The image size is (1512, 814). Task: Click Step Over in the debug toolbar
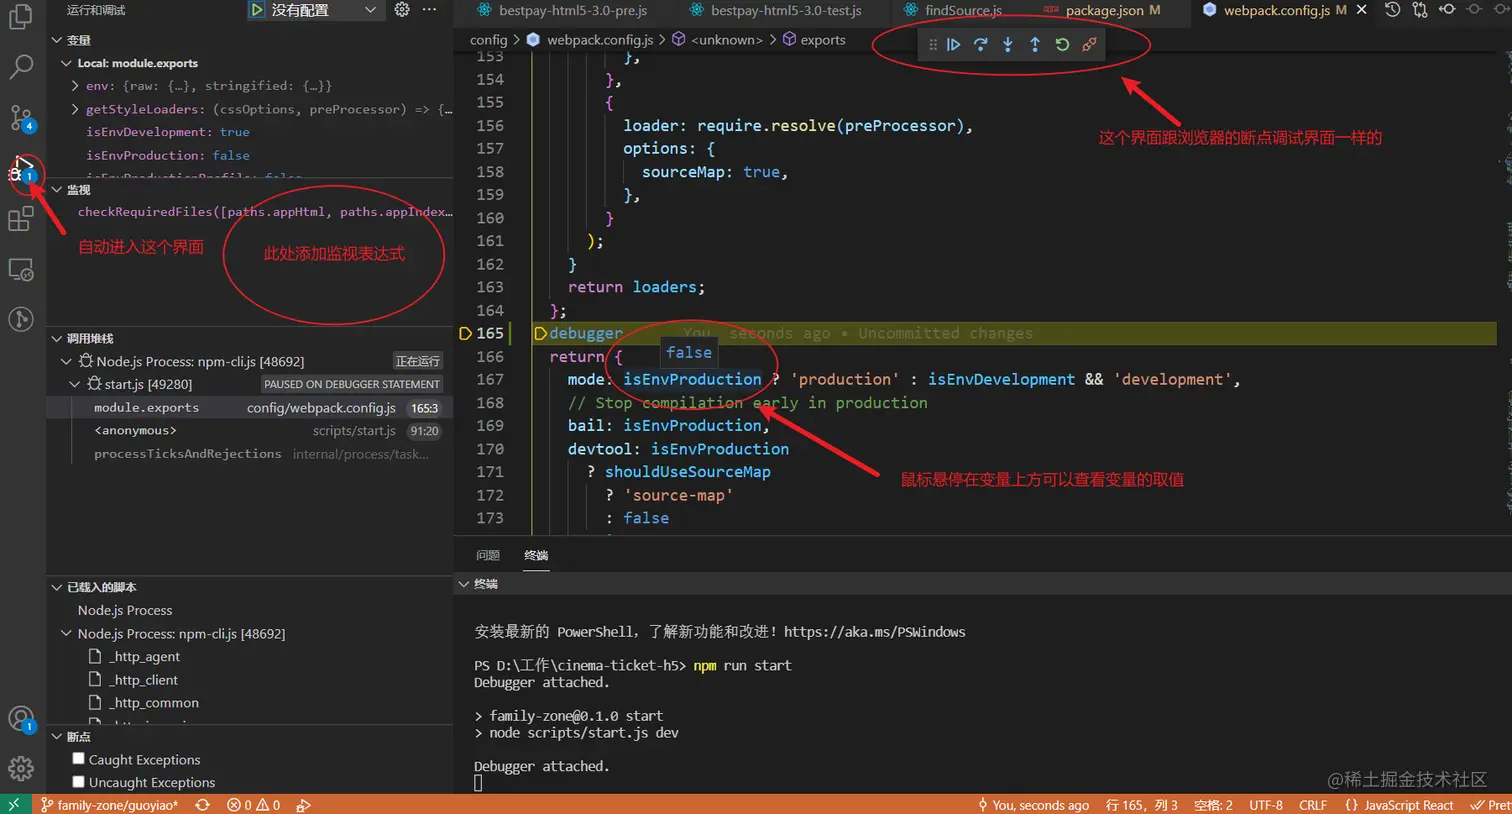click(980, 44)
